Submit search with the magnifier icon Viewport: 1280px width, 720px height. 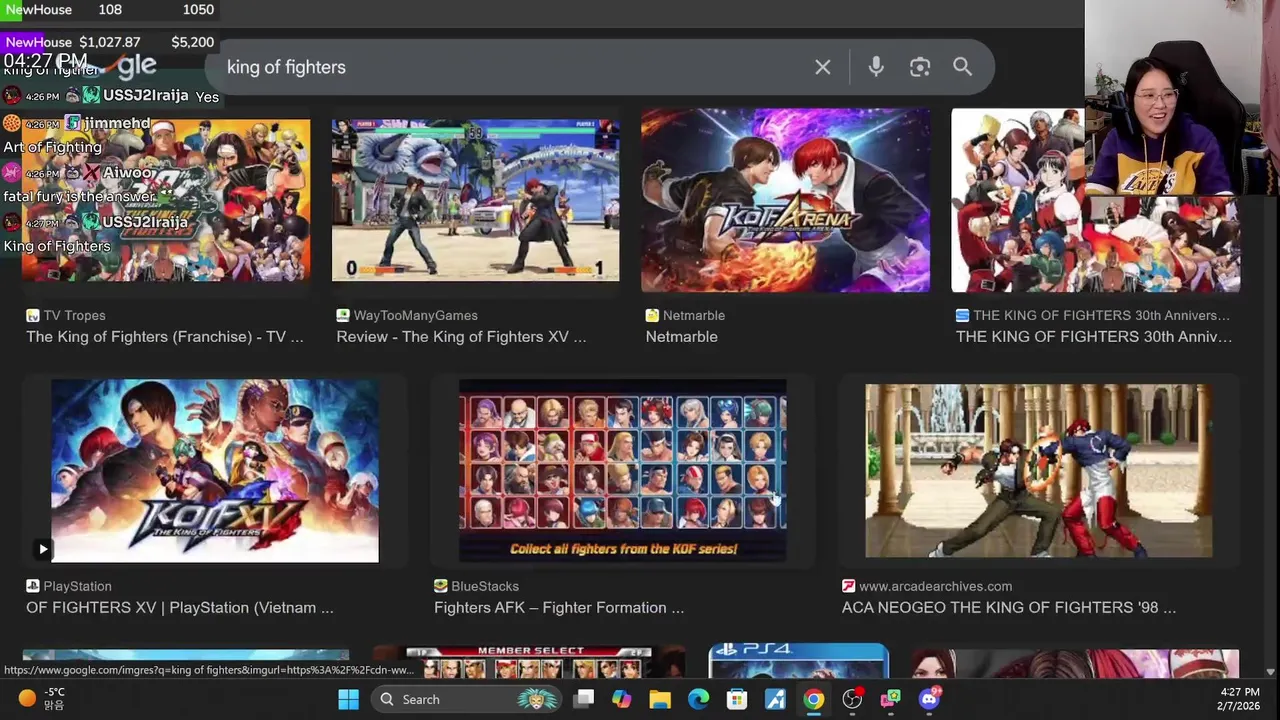point(962,67)
